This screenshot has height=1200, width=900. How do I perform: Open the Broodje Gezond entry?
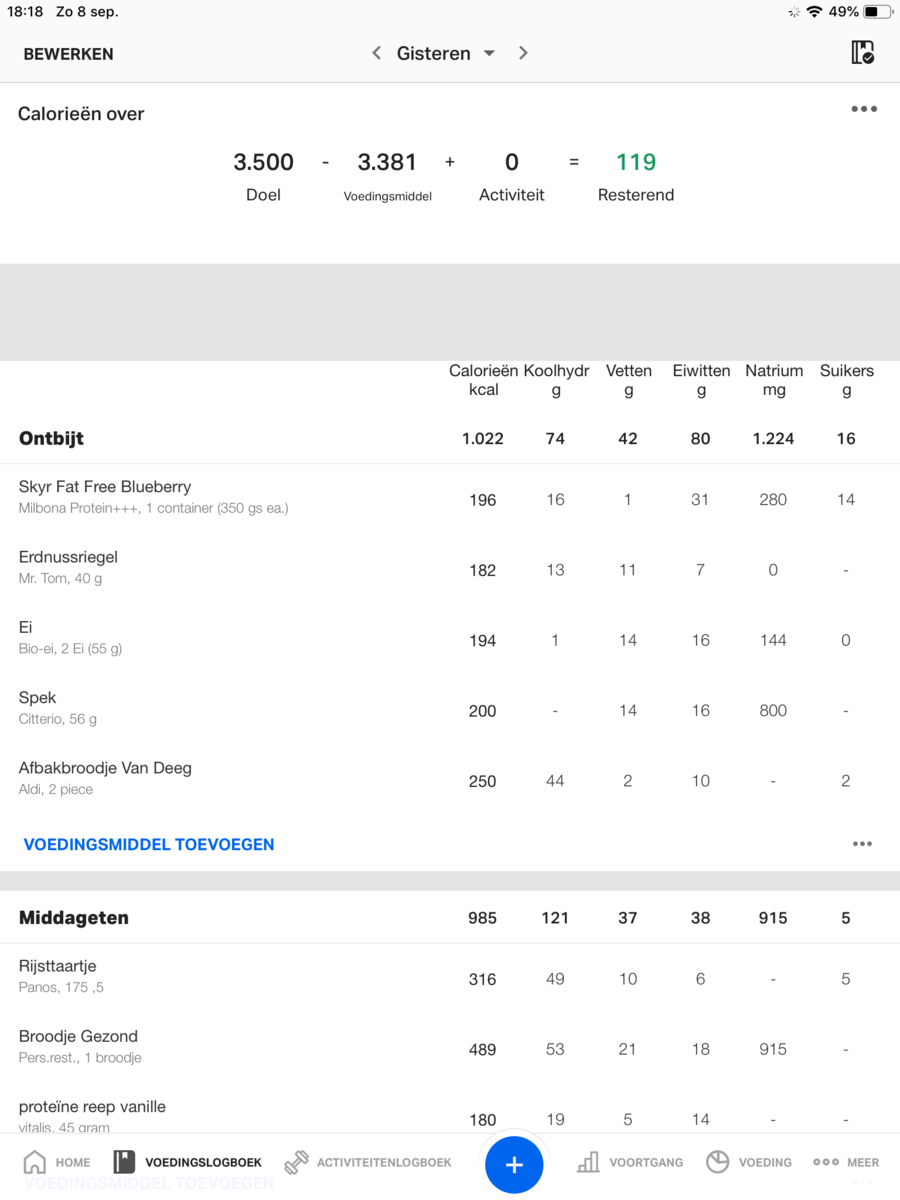pos(80,1046)
